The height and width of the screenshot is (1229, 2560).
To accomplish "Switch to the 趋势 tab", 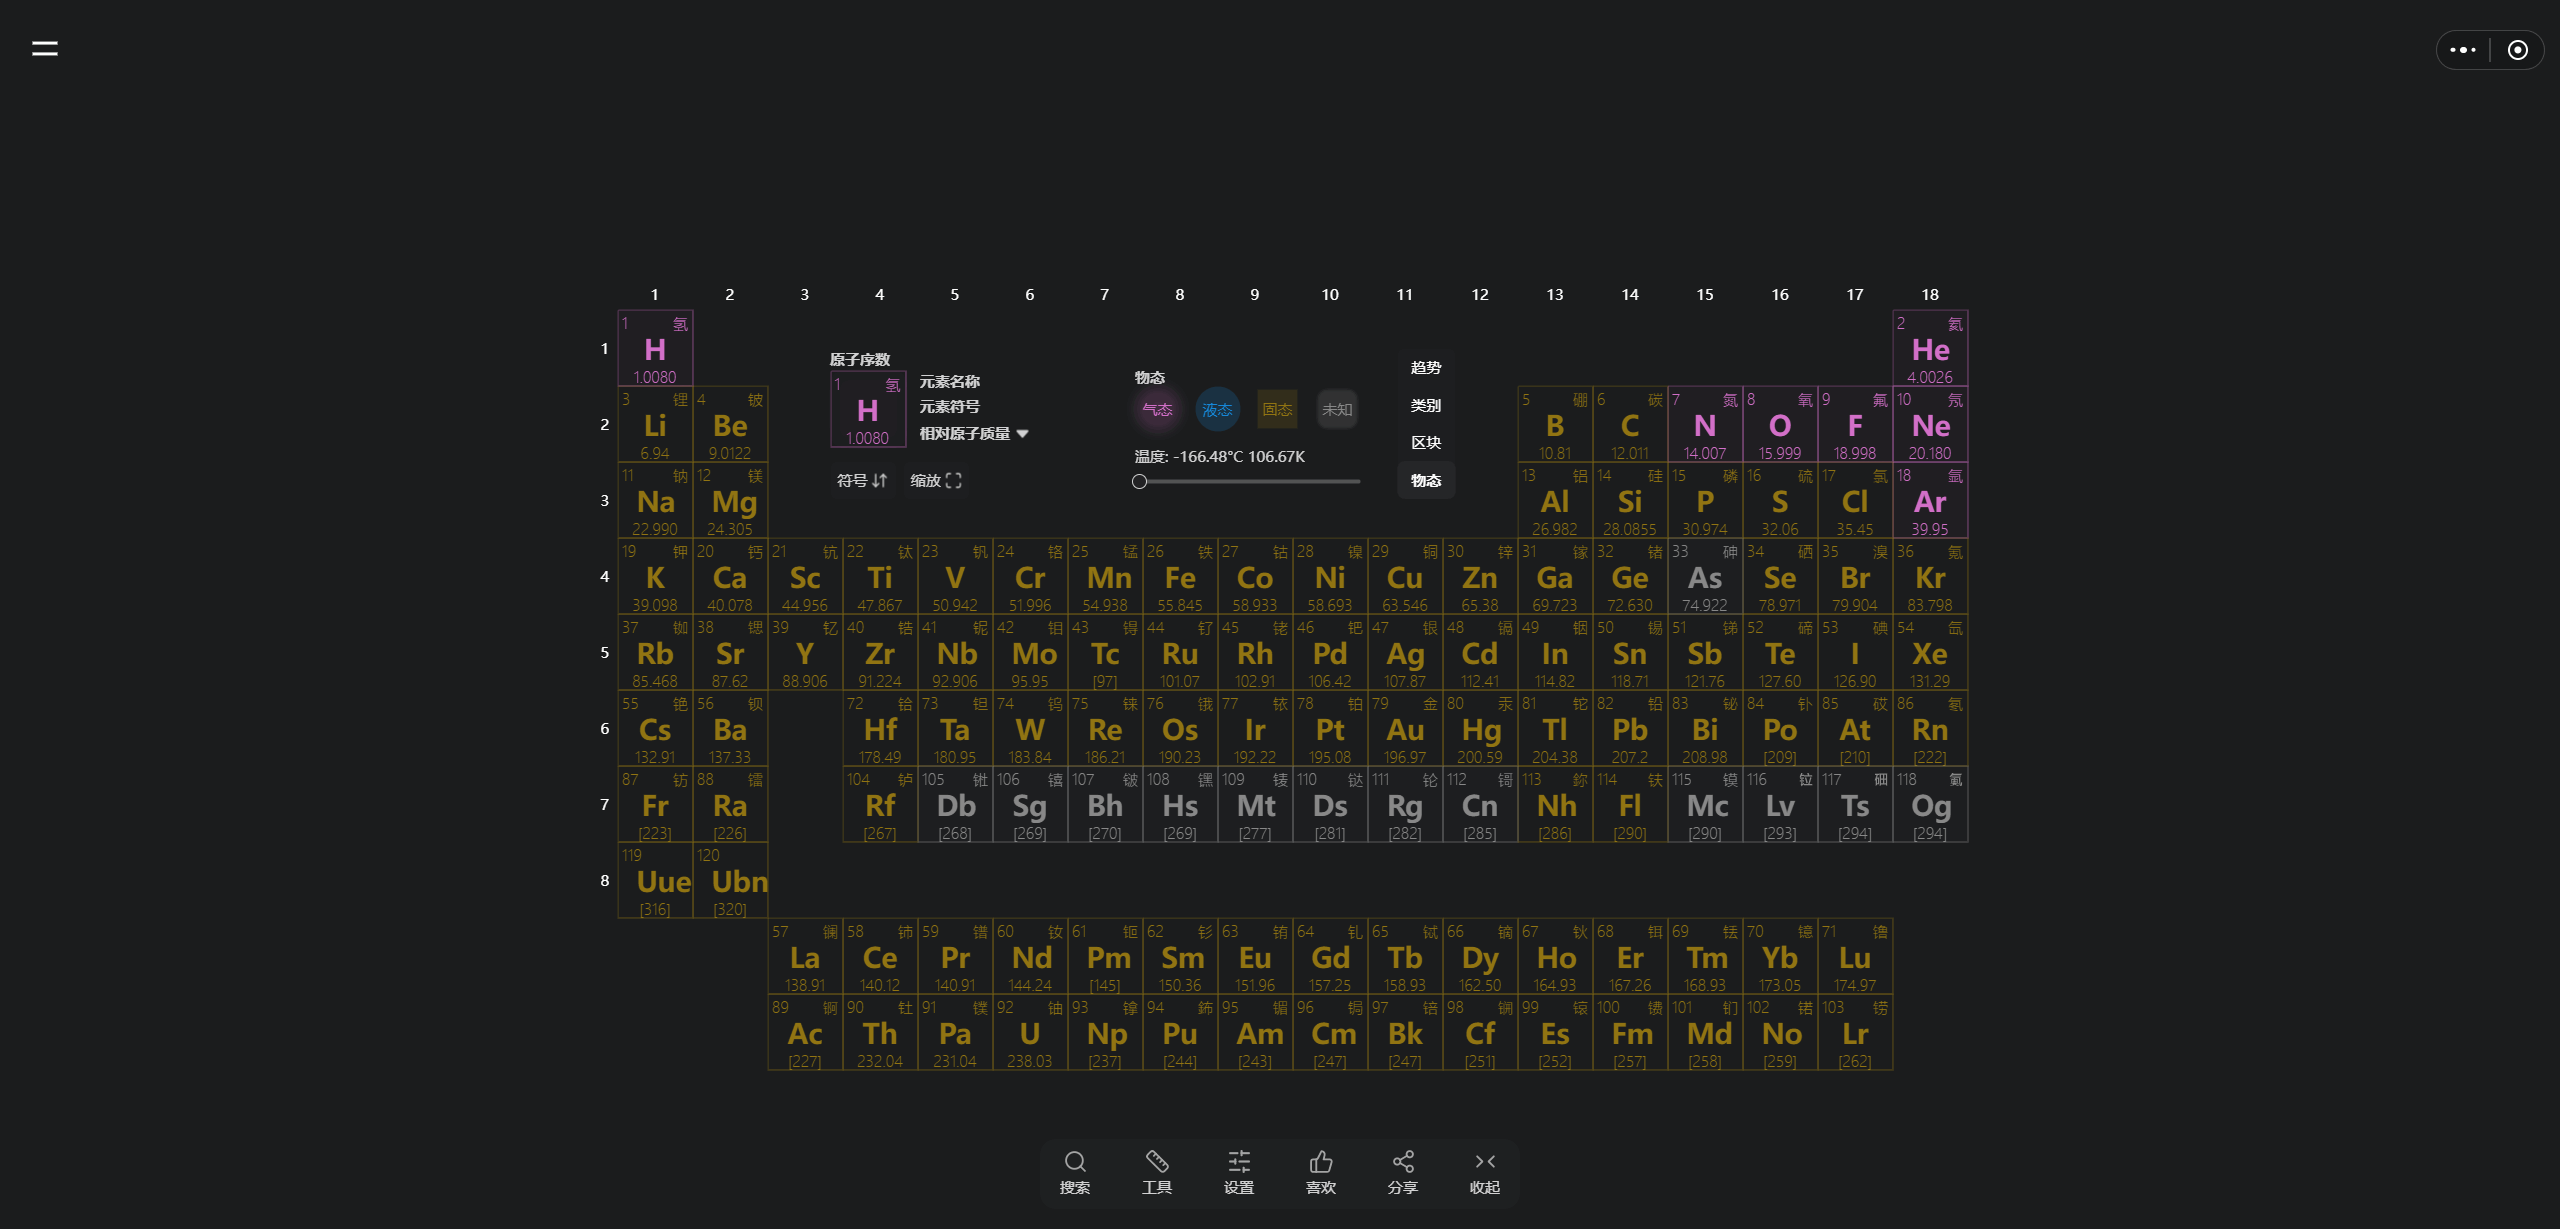I will pyautogui.click(x=1426, y=368).
